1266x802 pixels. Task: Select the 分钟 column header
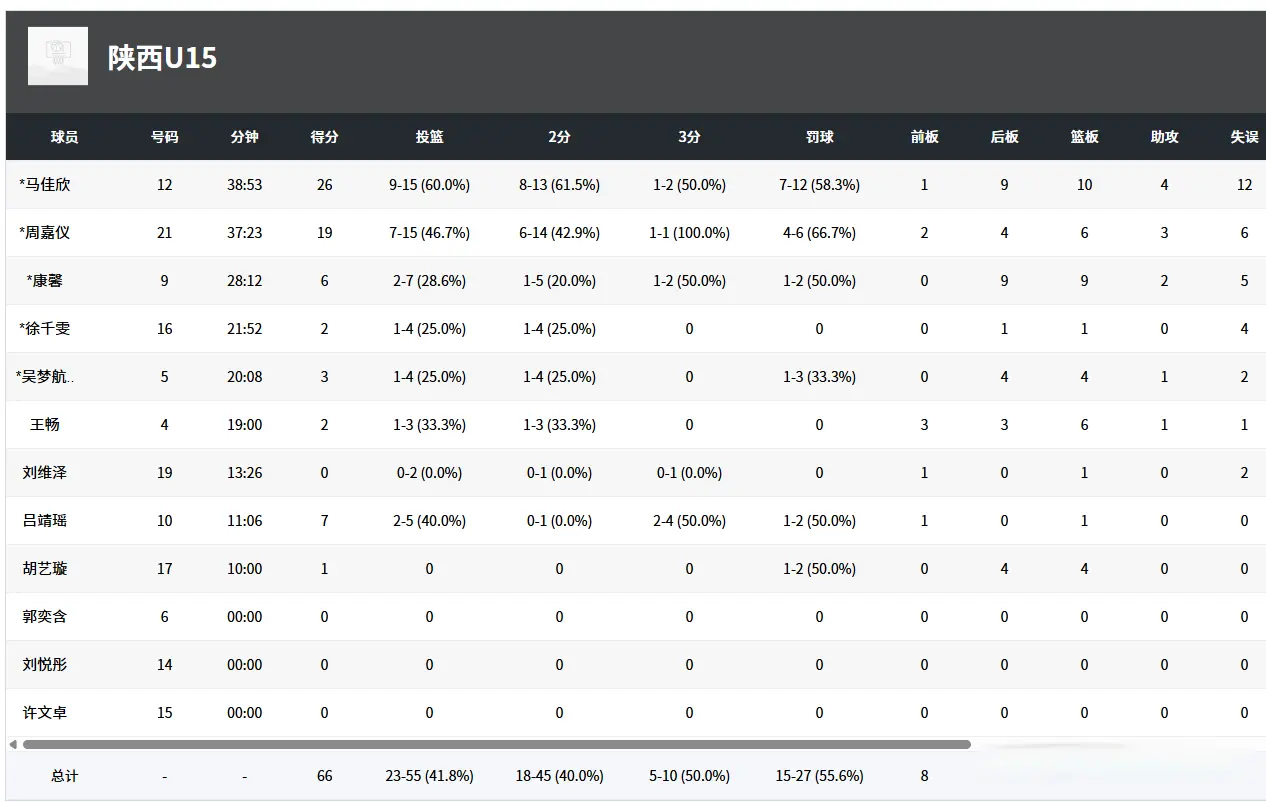point(244,137)
